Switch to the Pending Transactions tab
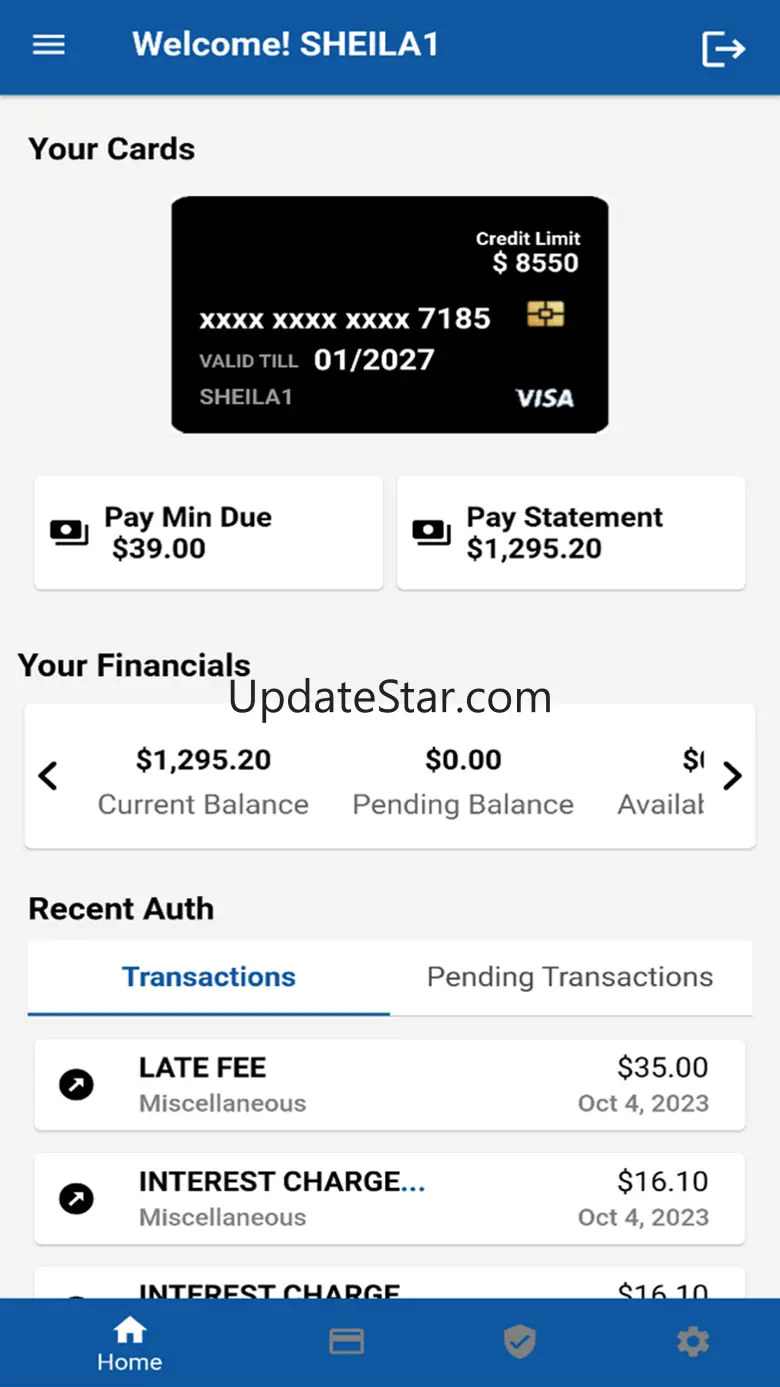The image size is (780, 1387). click(x=570, y=977)
